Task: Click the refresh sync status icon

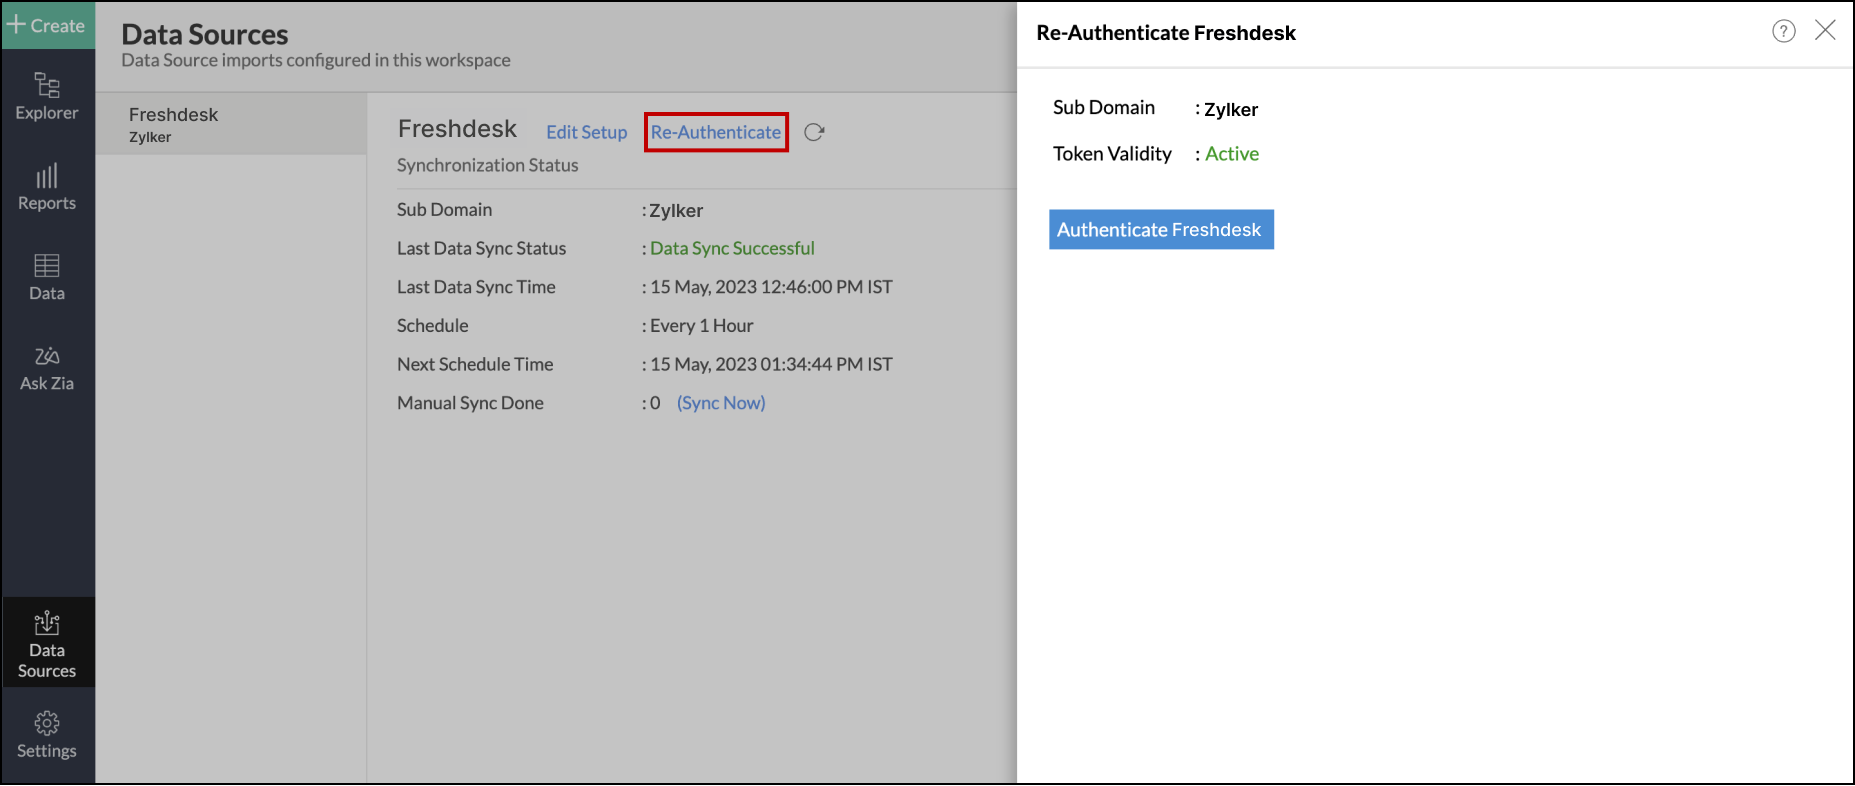Action: click(x=814, y=132)
